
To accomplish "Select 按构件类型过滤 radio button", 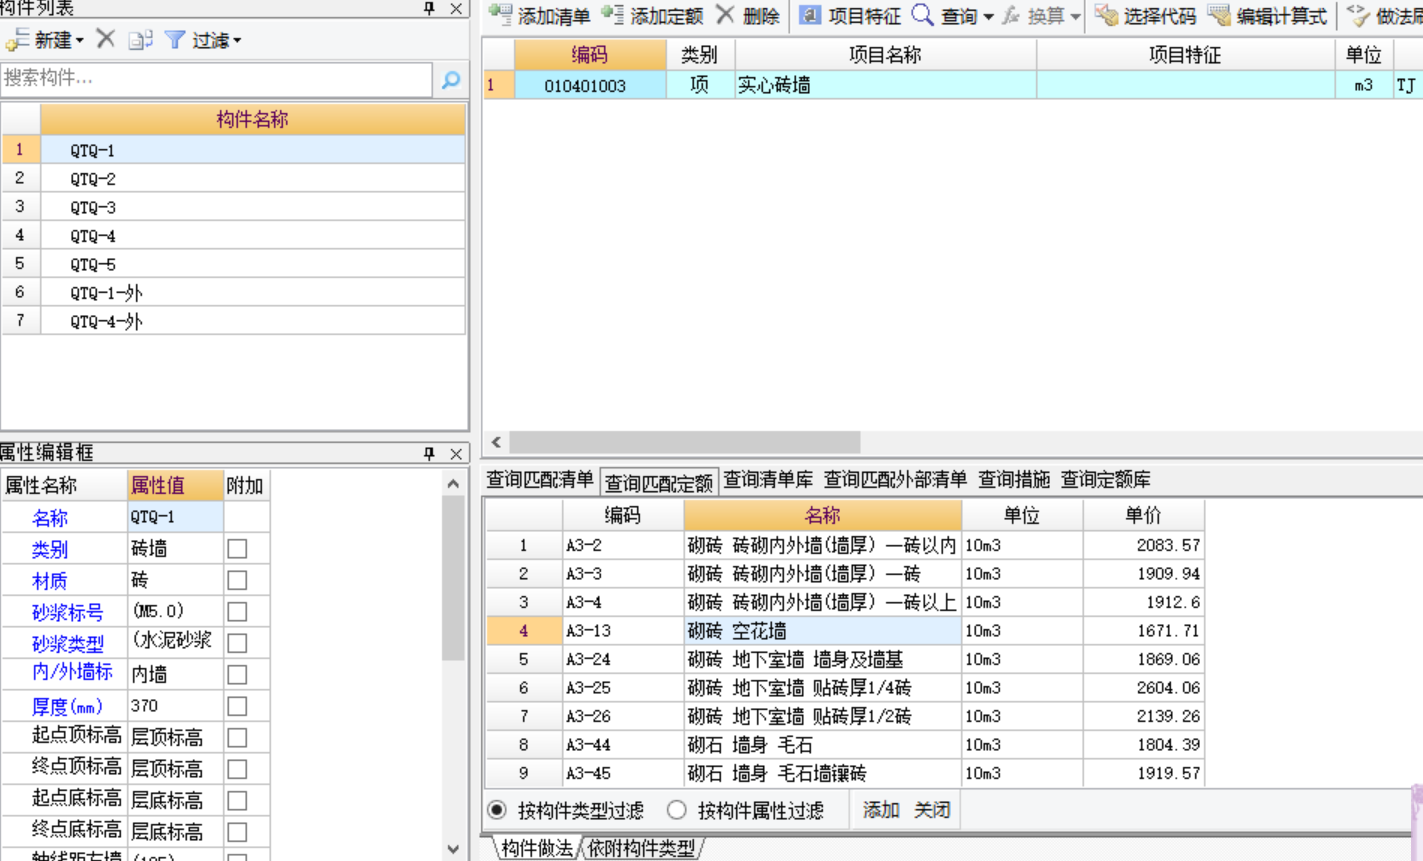I will [497, 810].
